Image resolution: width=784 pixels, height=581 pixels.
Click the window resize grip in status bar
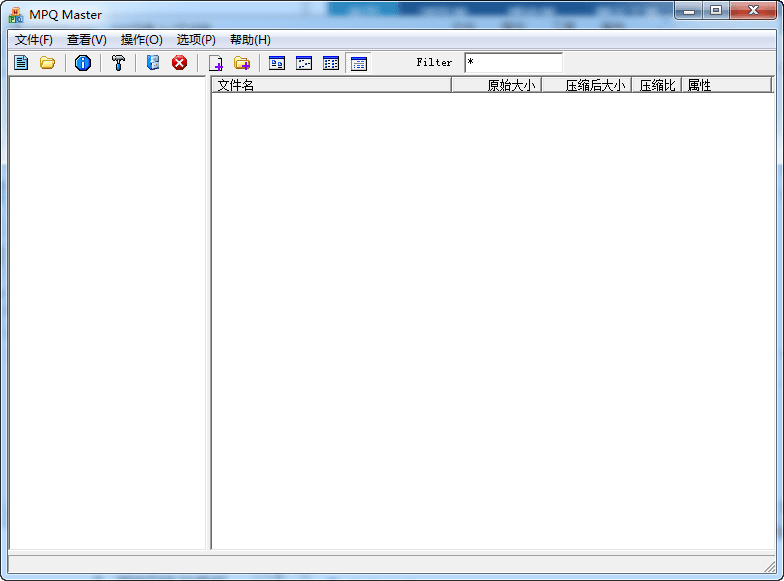tap(770, 566)
